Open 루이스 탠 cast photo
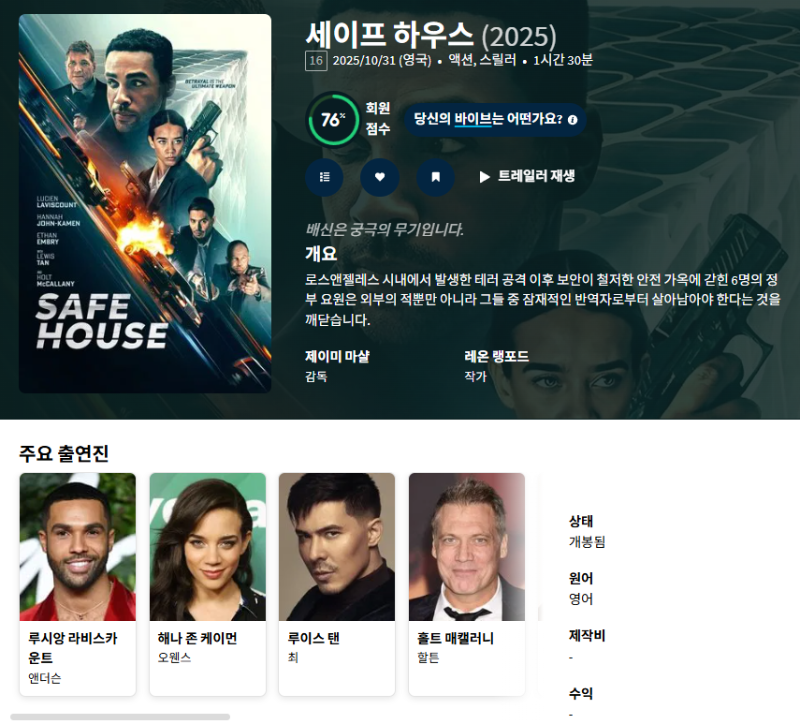This screenshot has width=800, height=724. 337,546
